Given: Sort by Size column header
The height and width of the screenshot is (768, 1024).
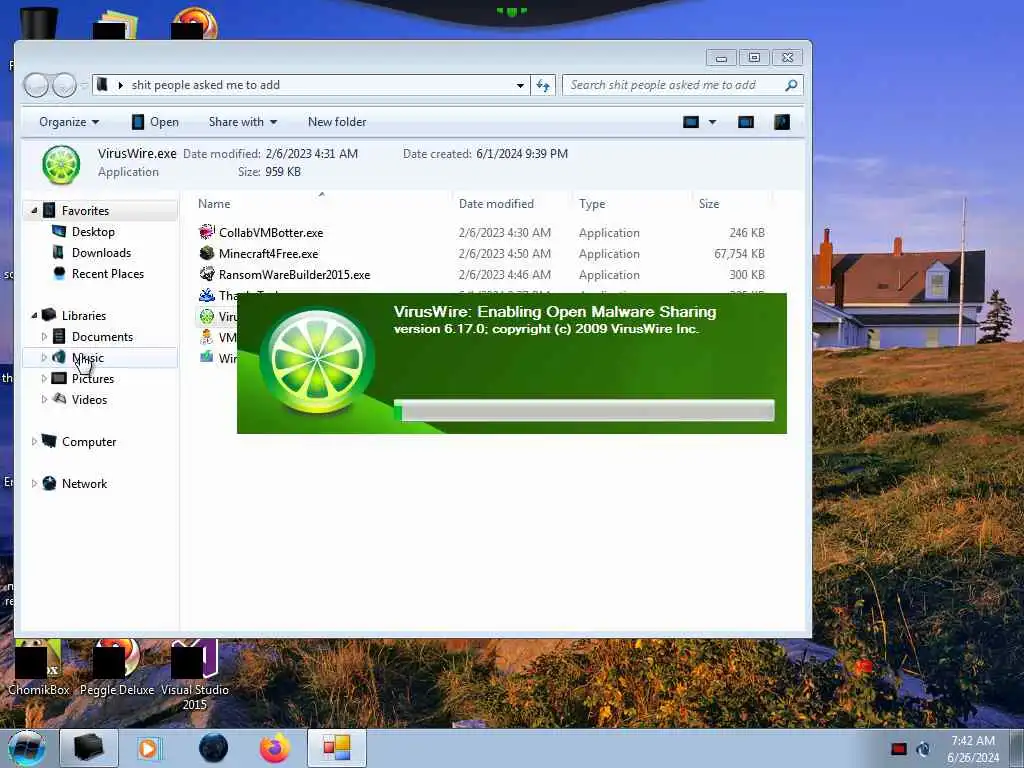Looking at the screenshot, I should coord(709,204).
